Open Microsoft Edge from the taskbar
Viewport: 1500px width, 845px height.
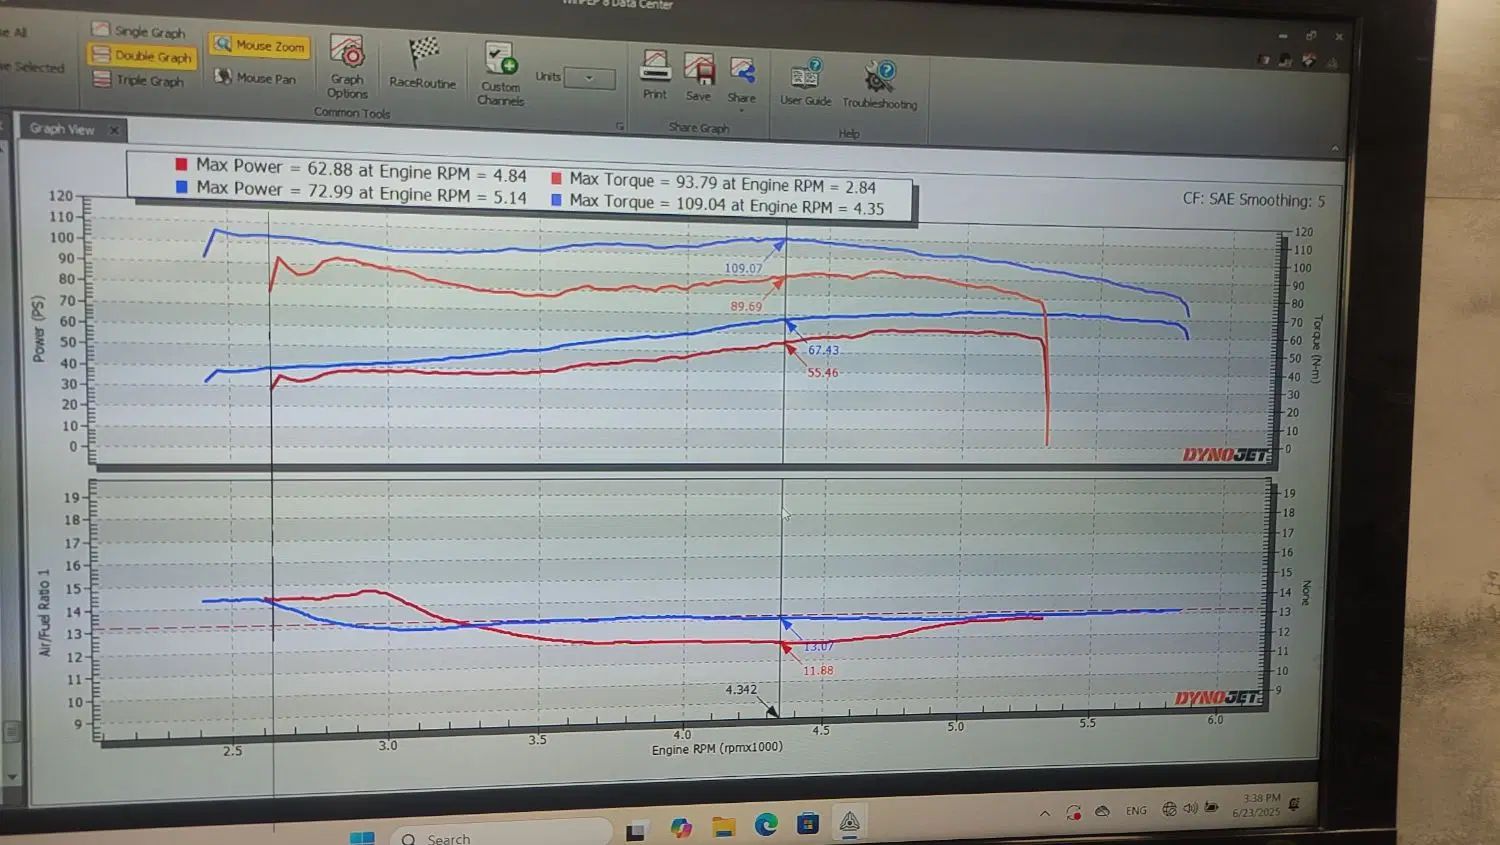pos(766,824)
